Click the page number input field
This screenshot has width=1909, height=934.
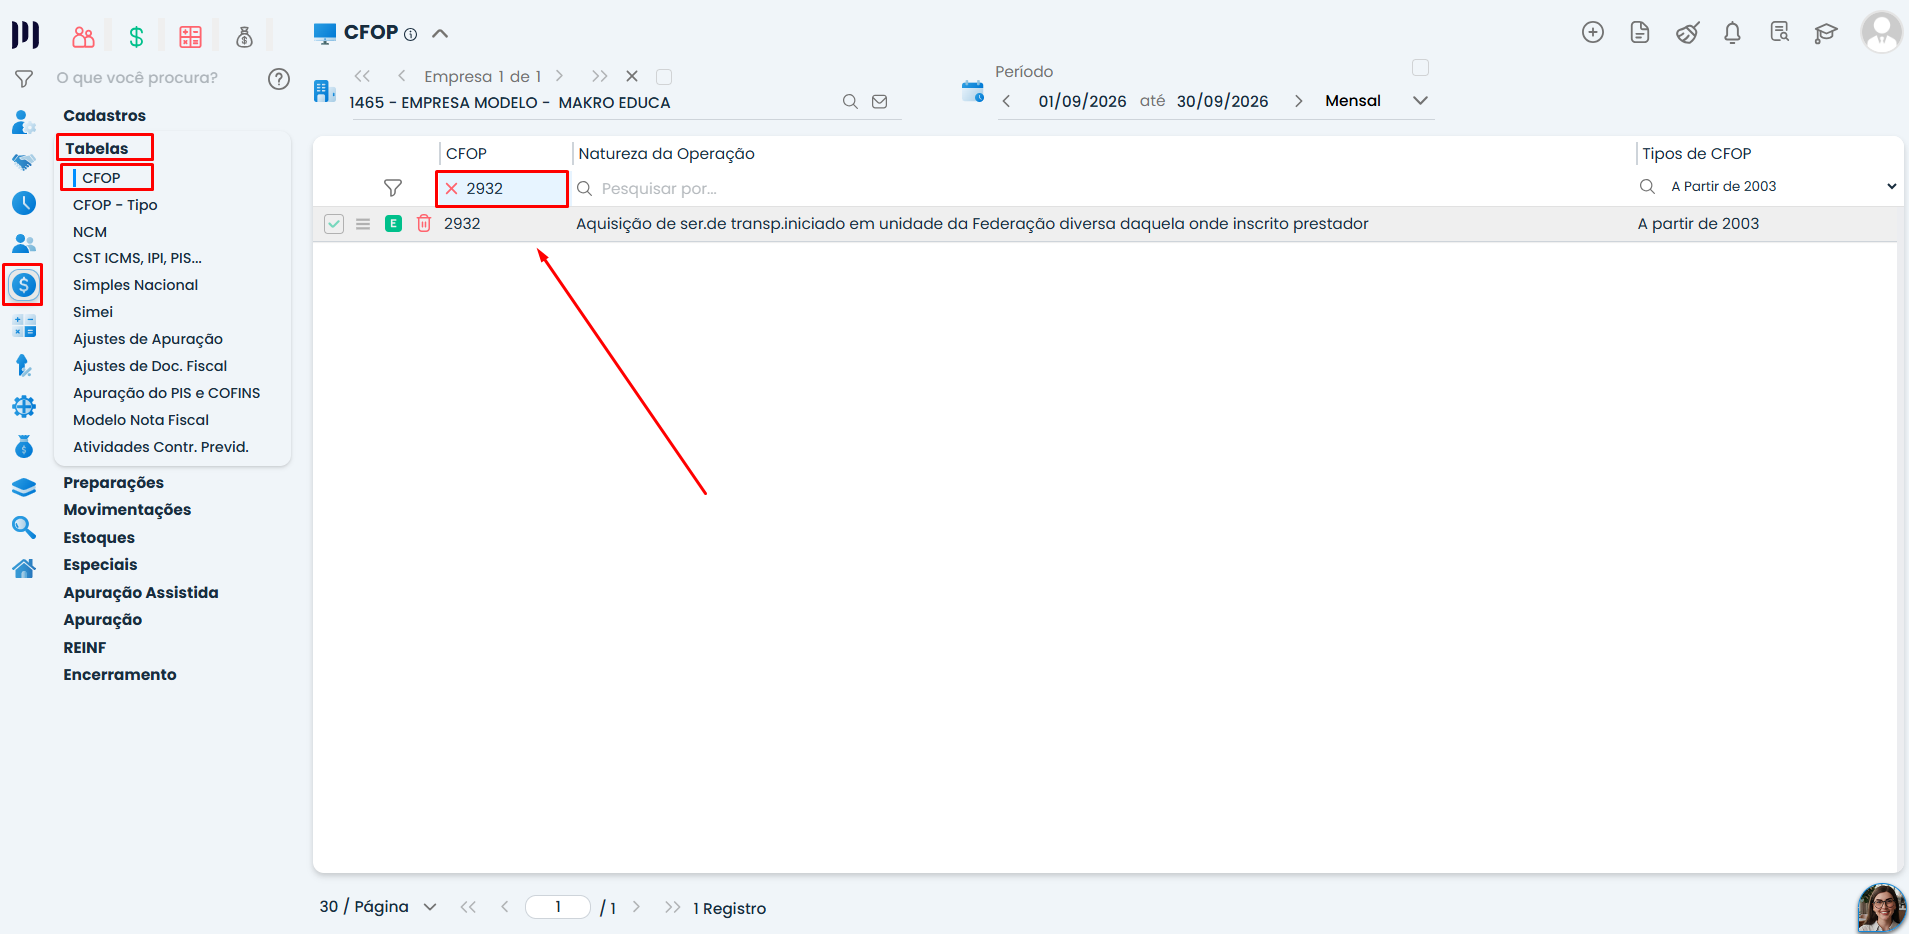click(x=558, y=907)
